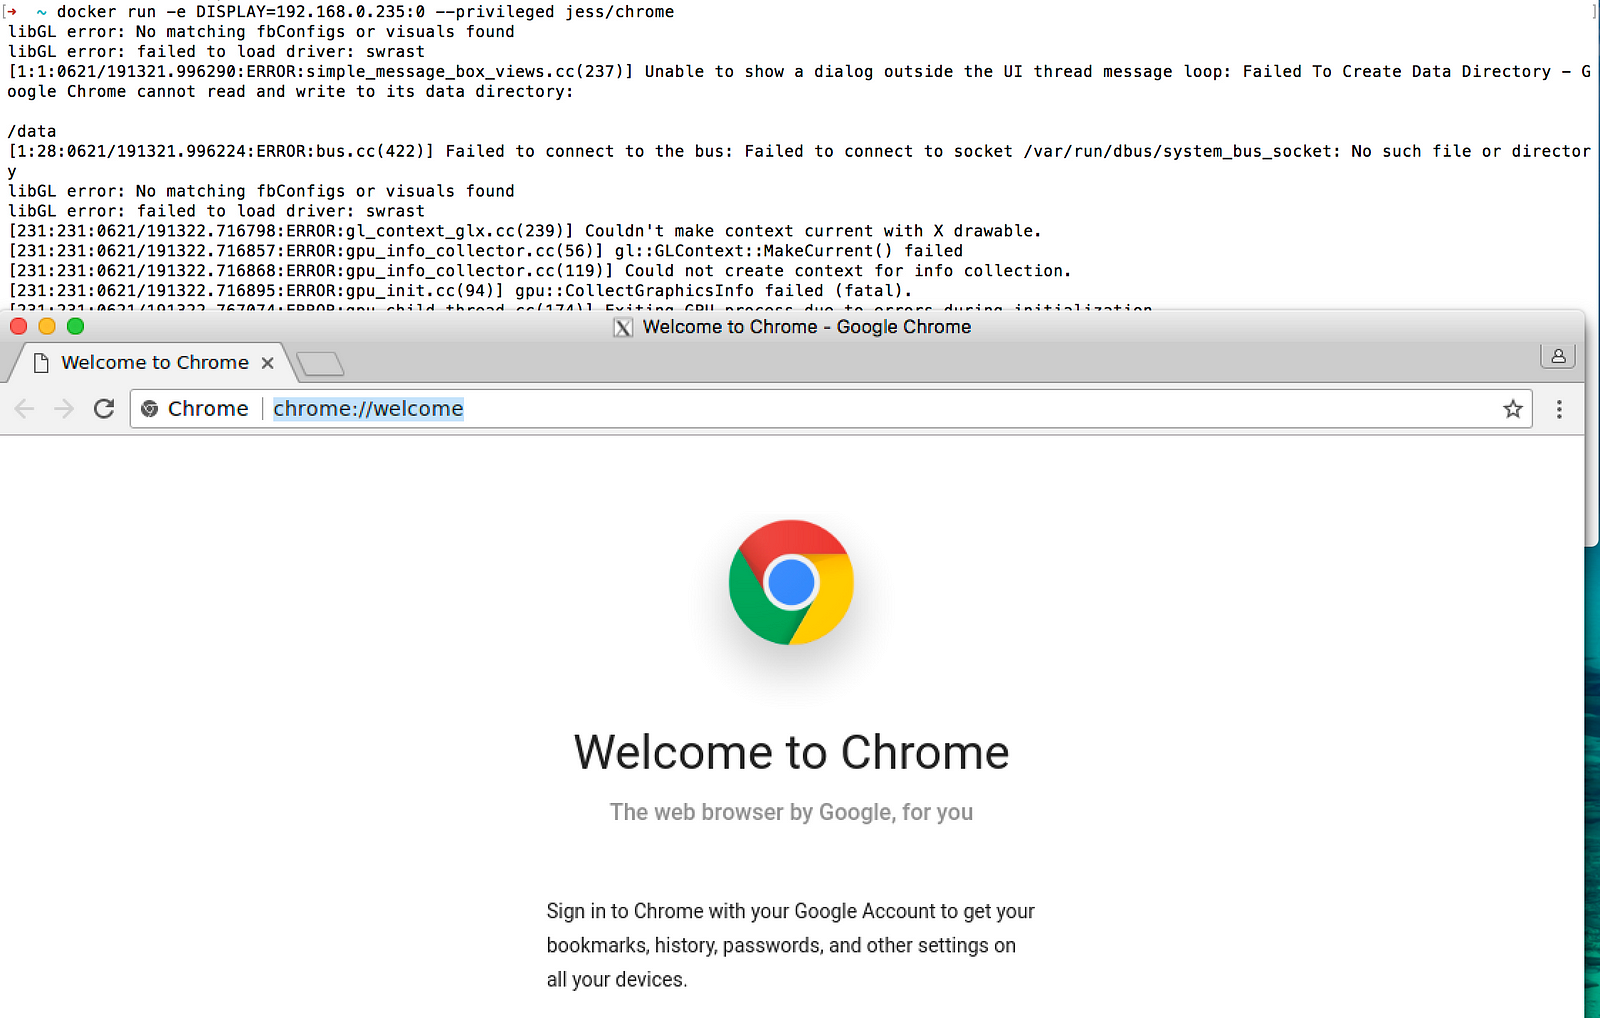Image resolution: width=1600 pixels, height=1018 pixels.
Task: Close the Welcome to Chrome tab
Action: [x=267, y=363]
